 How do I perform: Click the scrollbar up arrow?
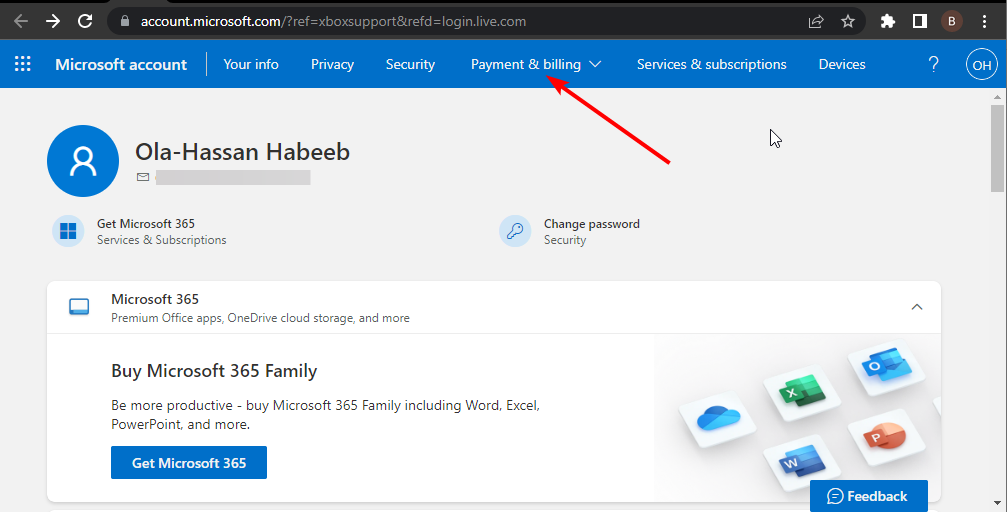coord(997,96)
